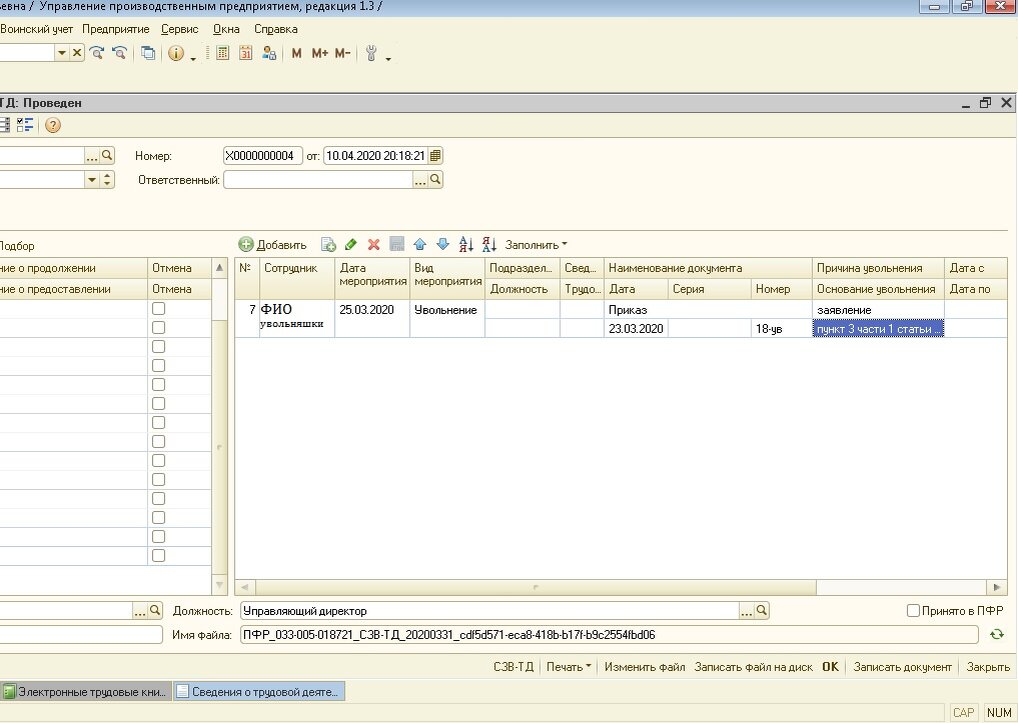Click the user with lock icon
The width and height of the screenshot is (1018, 723).
(x=269, y=53)
